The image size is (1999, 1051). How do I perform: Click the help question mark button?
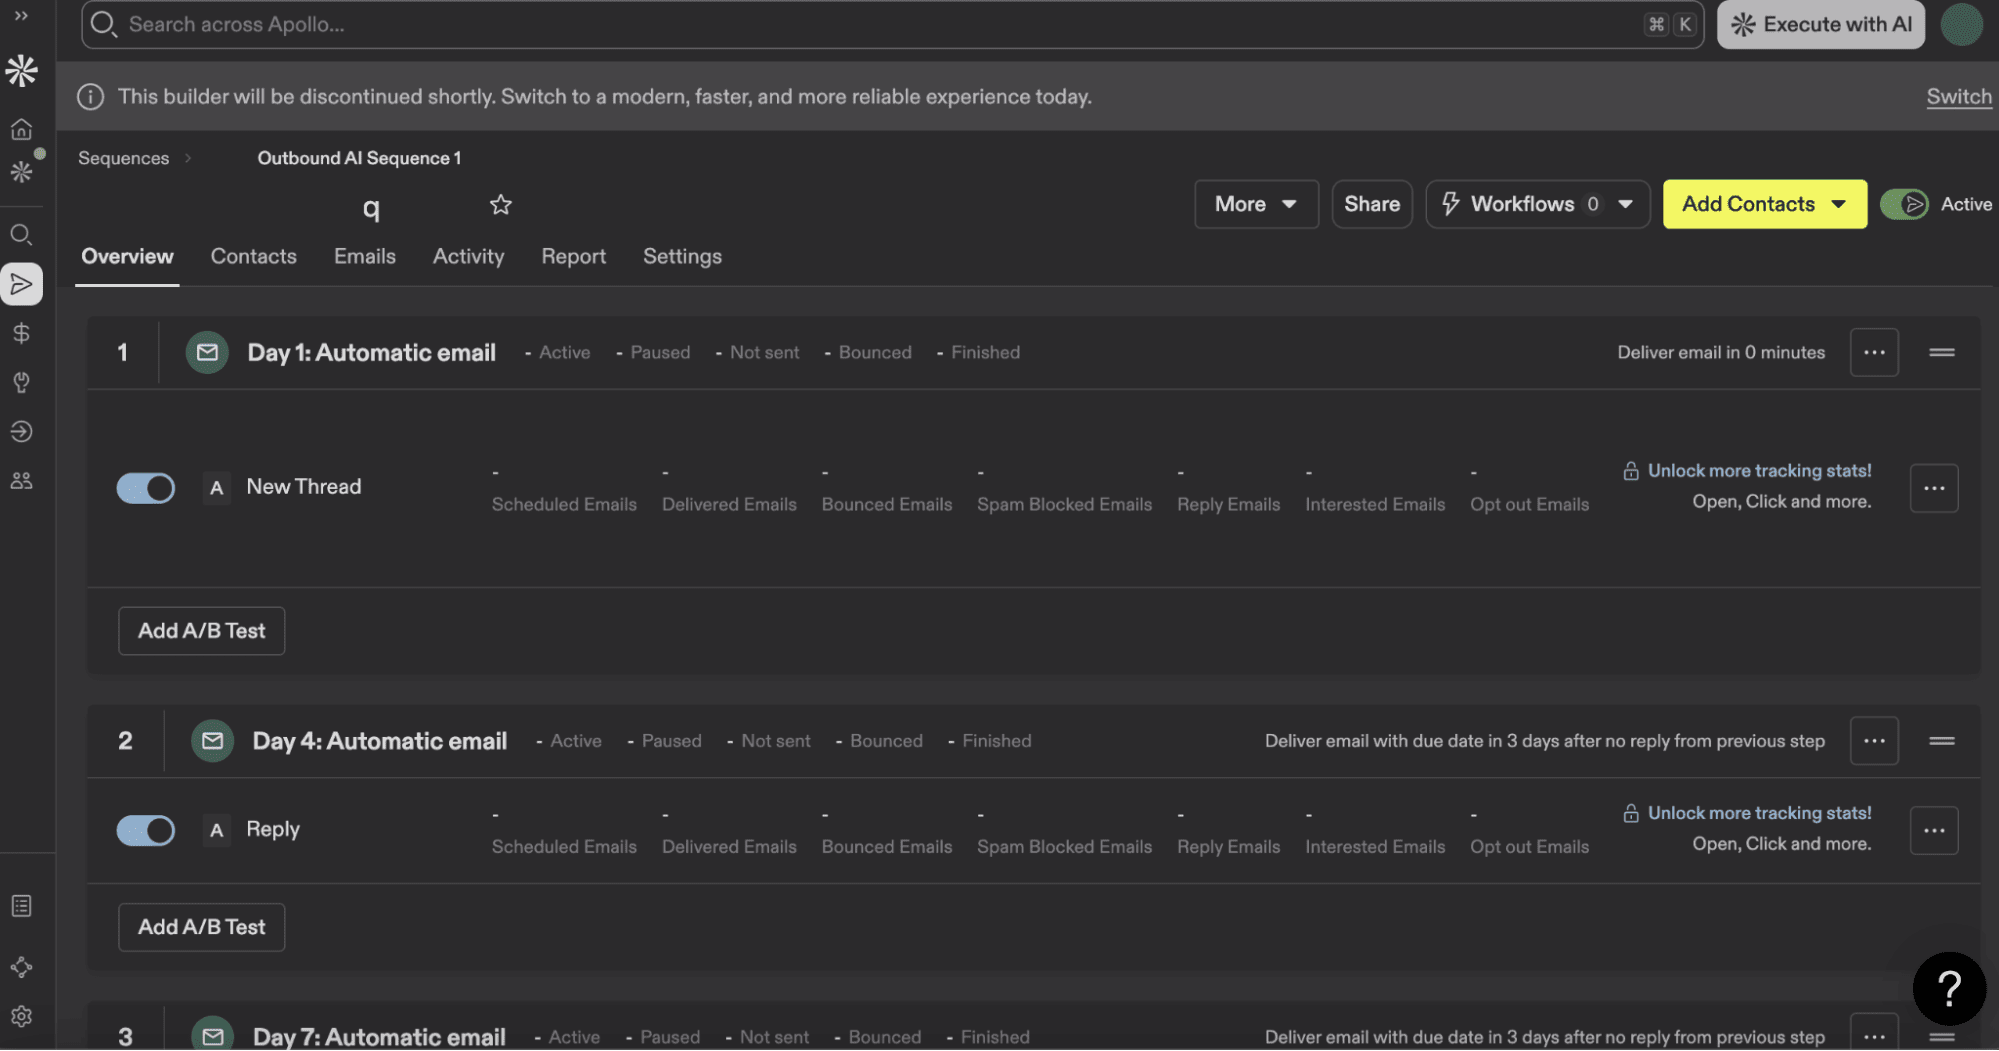tap(1948, 988)
